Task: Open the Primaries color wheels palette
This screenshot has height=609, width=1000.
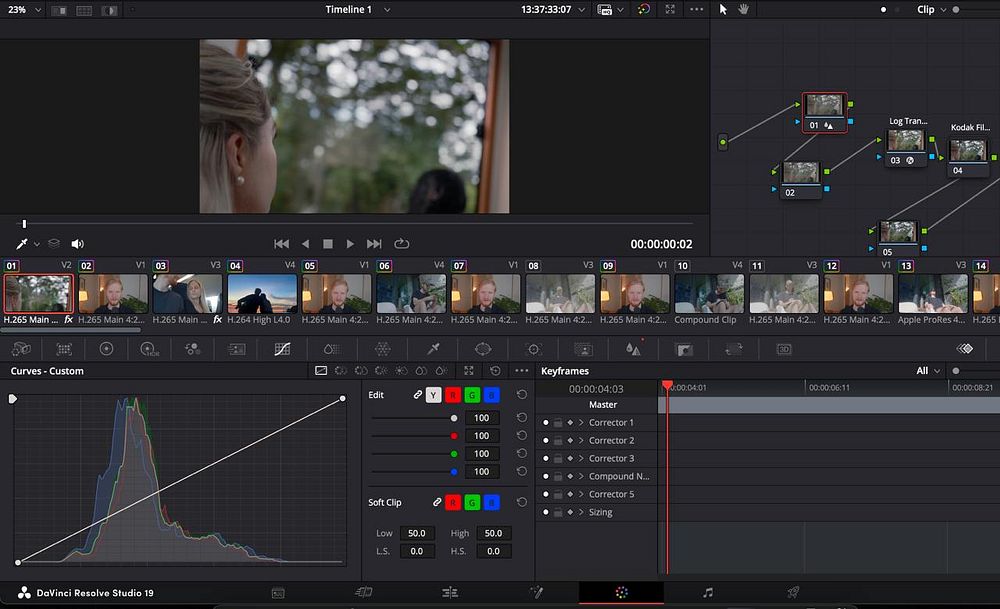Action: click(x=106, y=349)
